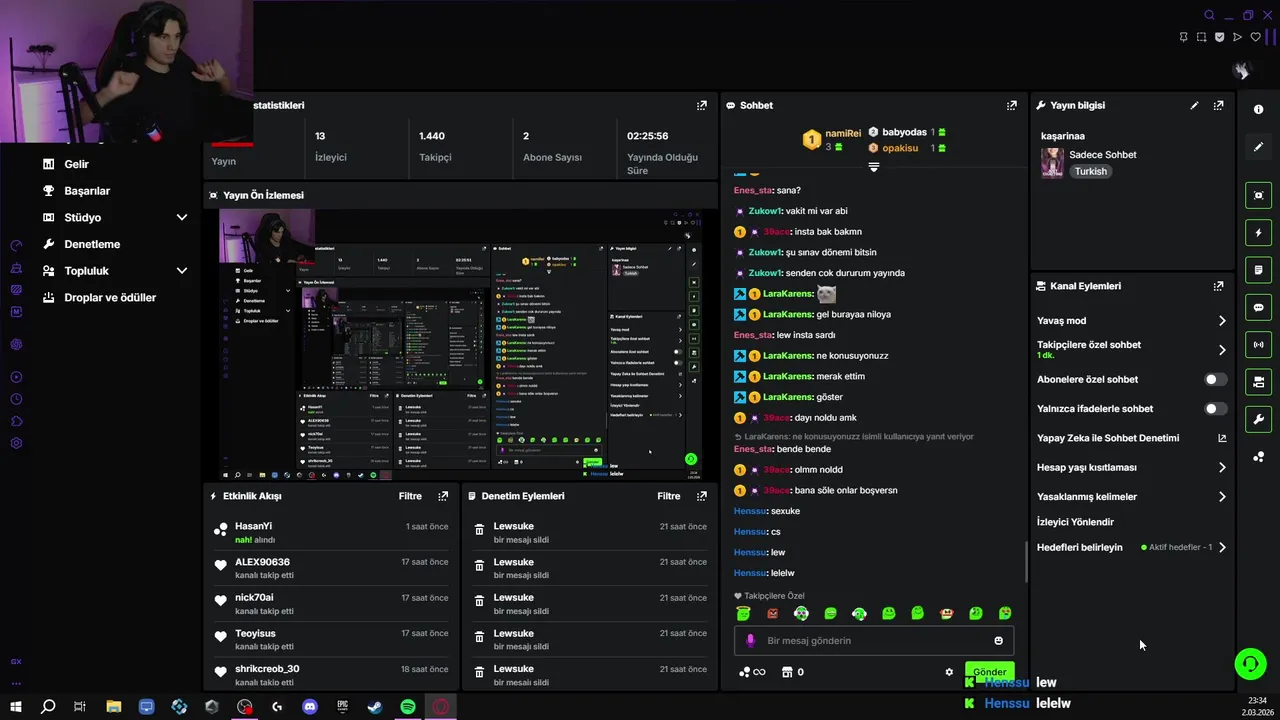Open Denetleme in left menu
This screenshot has height=720, width=1280.
[92, 244]
